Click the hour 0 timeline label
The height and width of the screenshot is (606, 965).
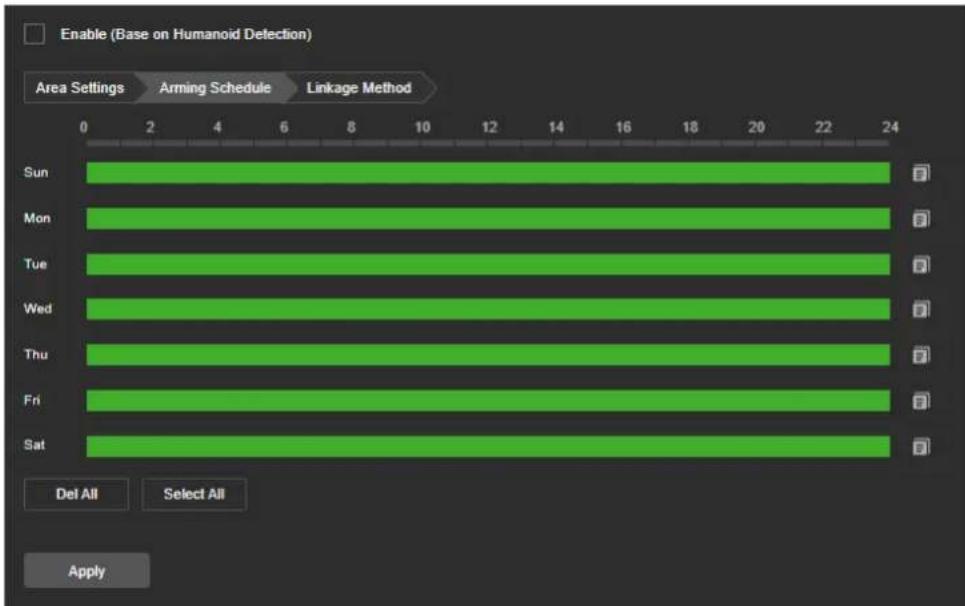pyautogui.click(x=84, y=127)
